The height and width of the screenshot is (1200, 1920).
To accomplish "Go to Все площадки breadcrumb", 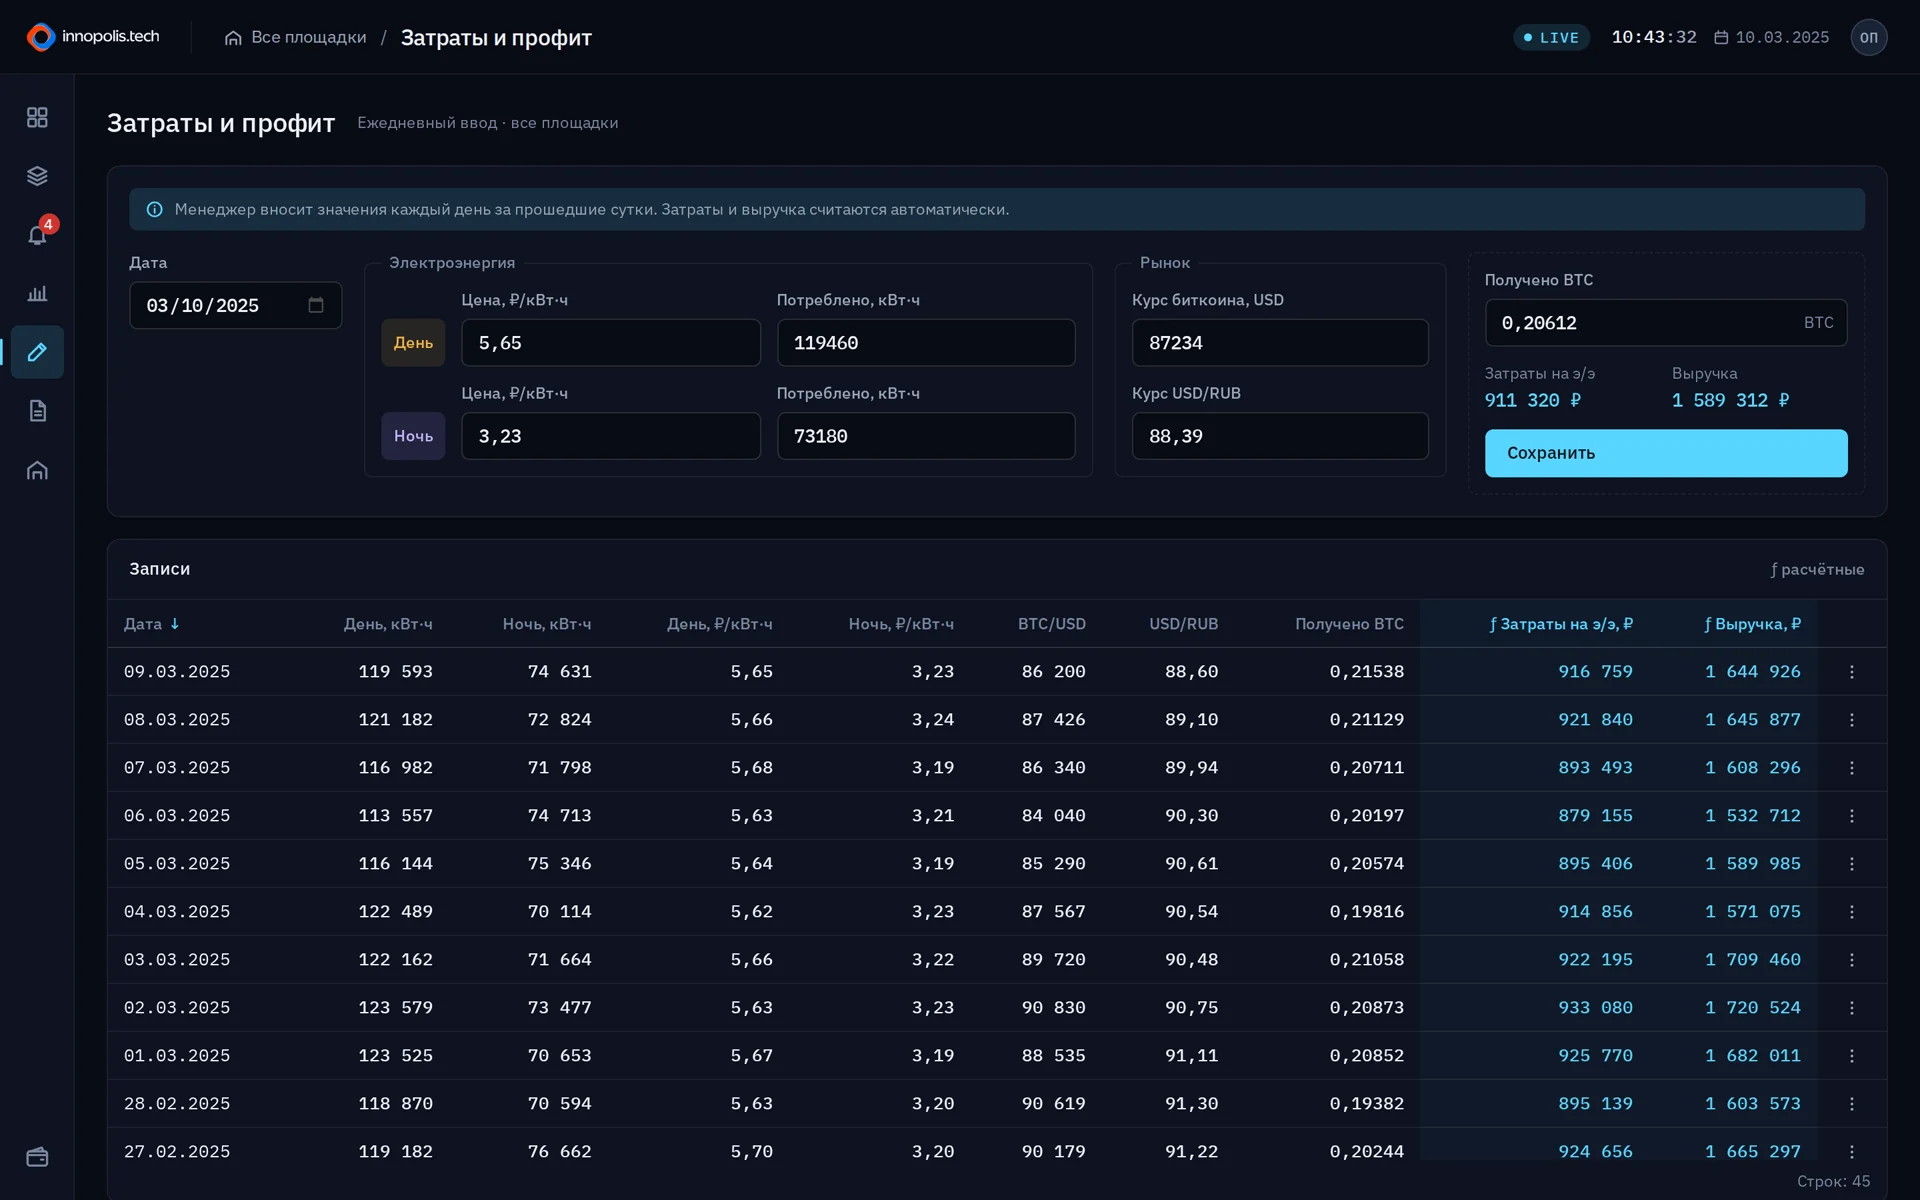I will pos(296,37).
